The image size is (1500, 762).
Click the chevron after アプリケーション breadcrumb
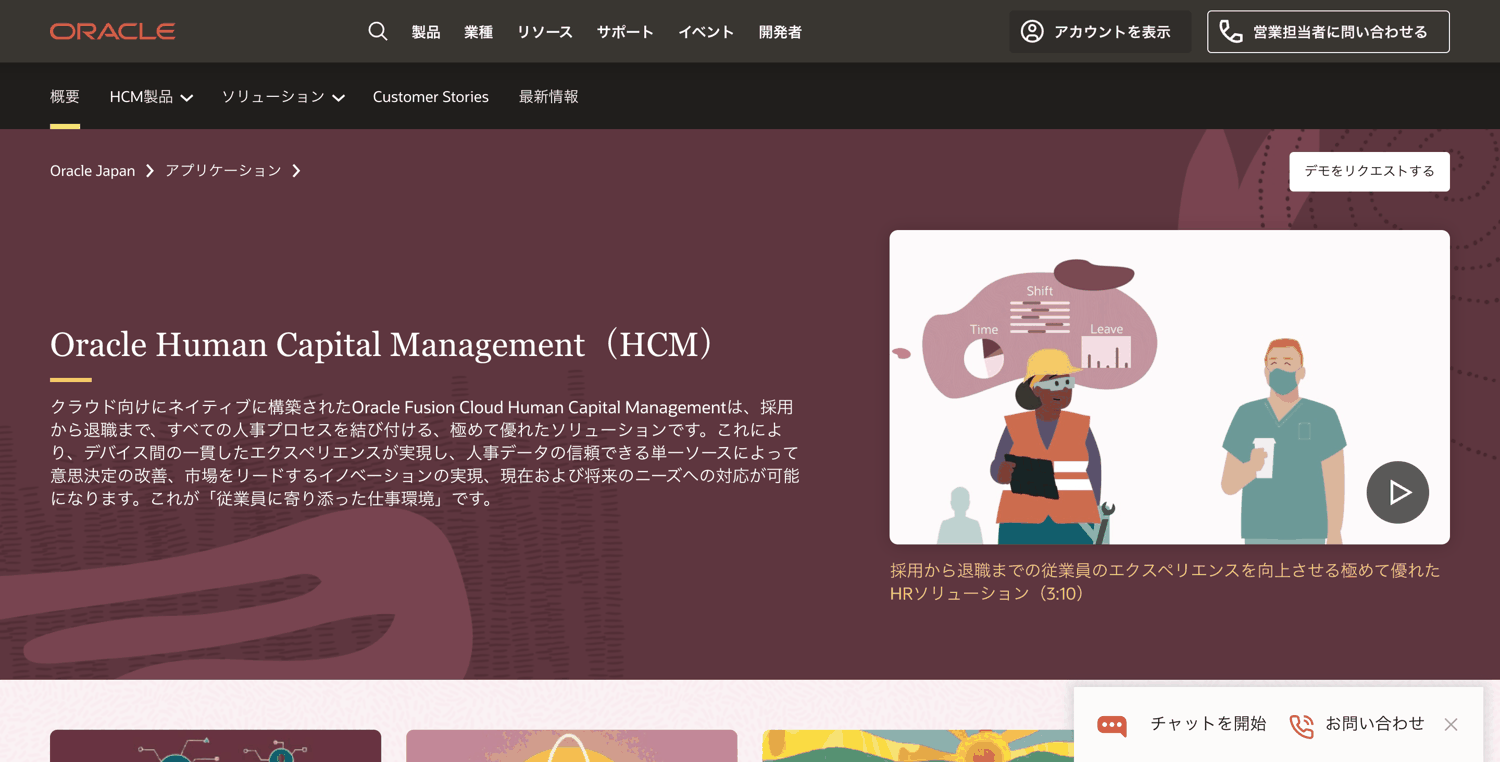pos(296,171)
